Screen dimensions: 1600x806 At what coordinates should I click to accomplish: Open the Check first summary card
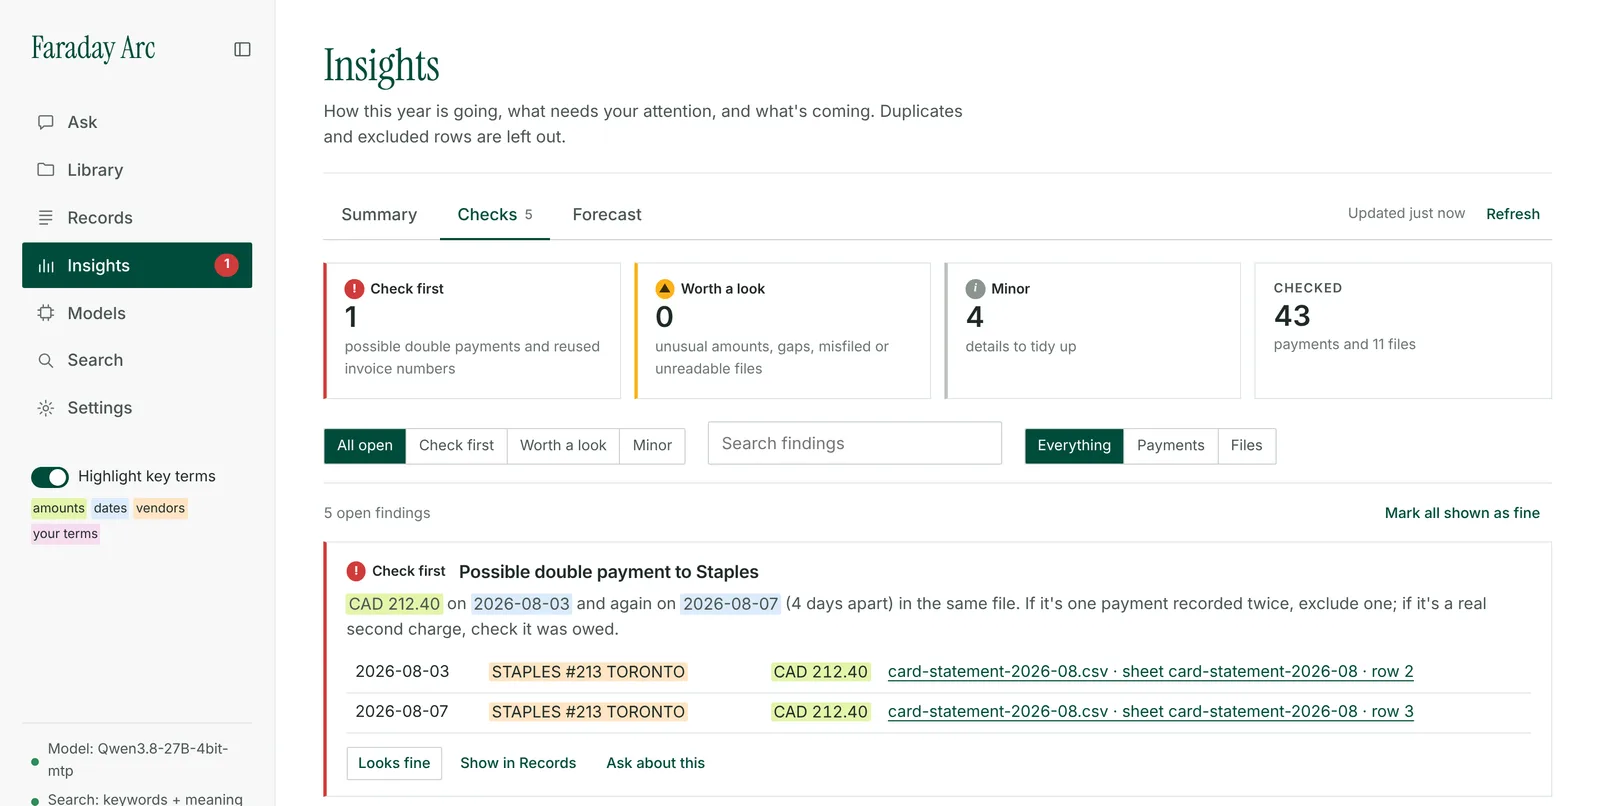tap(472, 331)
